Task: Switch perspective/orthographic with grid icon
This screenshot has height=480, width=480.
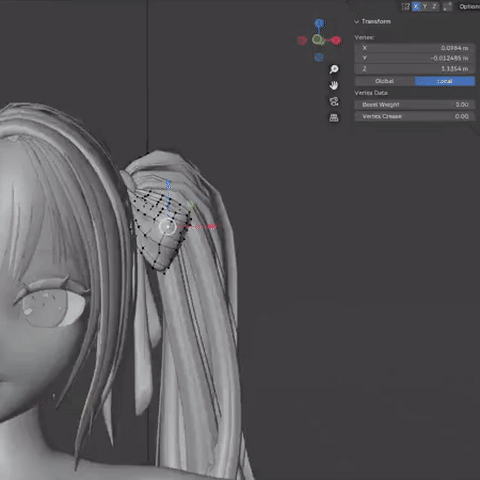Action: [x=334, y=117]
